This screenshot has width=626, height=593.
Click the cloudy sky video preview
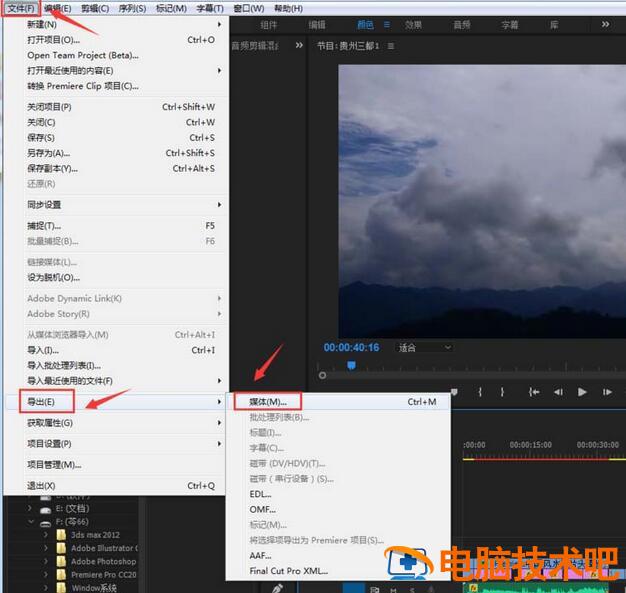[x=482, y=202]
